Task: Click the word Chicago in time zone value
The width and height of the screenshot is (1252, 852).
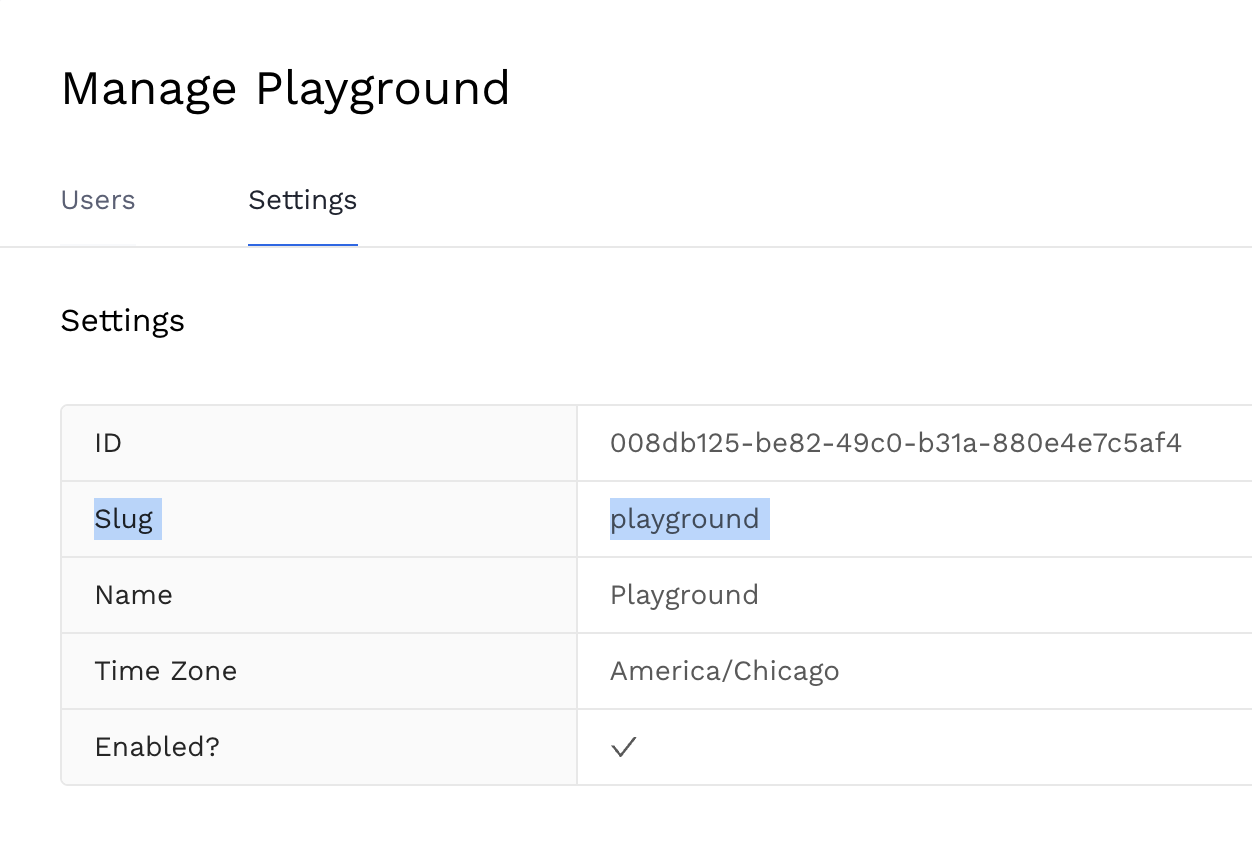Action: tap(786, 671)
